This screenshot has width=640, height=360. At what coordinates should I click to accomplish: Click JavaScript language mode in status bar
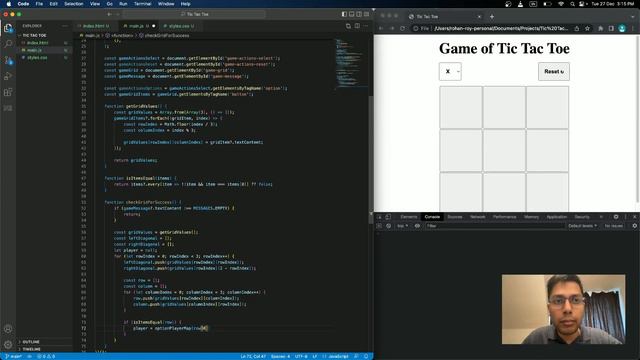338,356
